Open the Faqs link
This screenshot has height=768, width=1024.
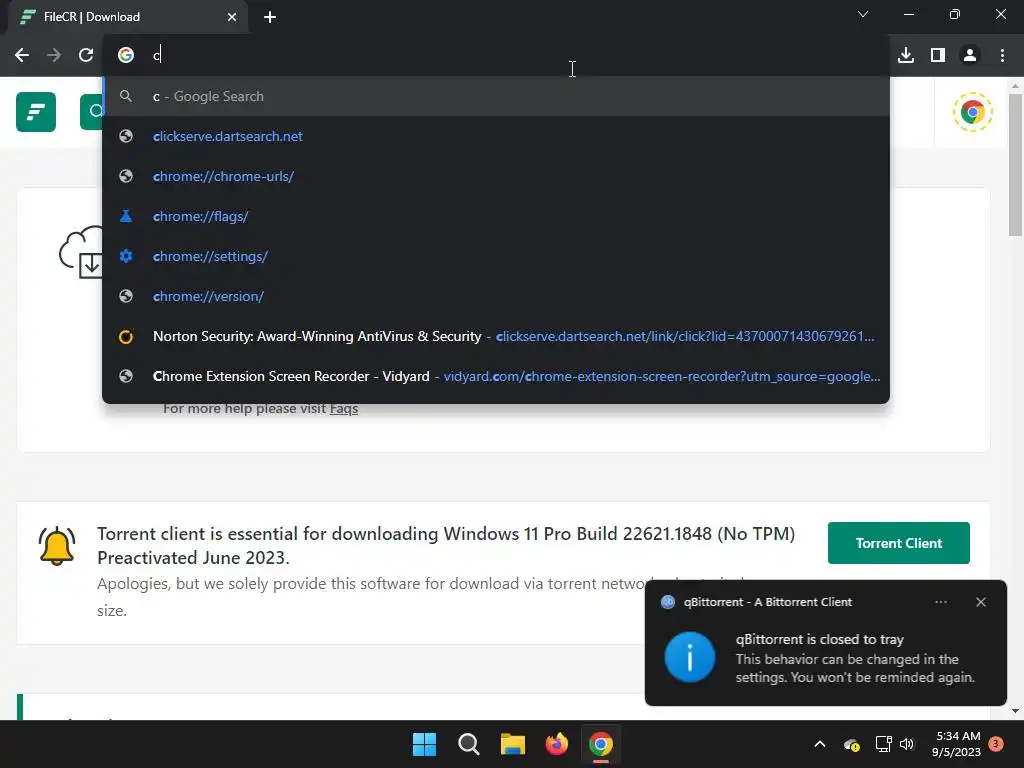coord(344,409)
